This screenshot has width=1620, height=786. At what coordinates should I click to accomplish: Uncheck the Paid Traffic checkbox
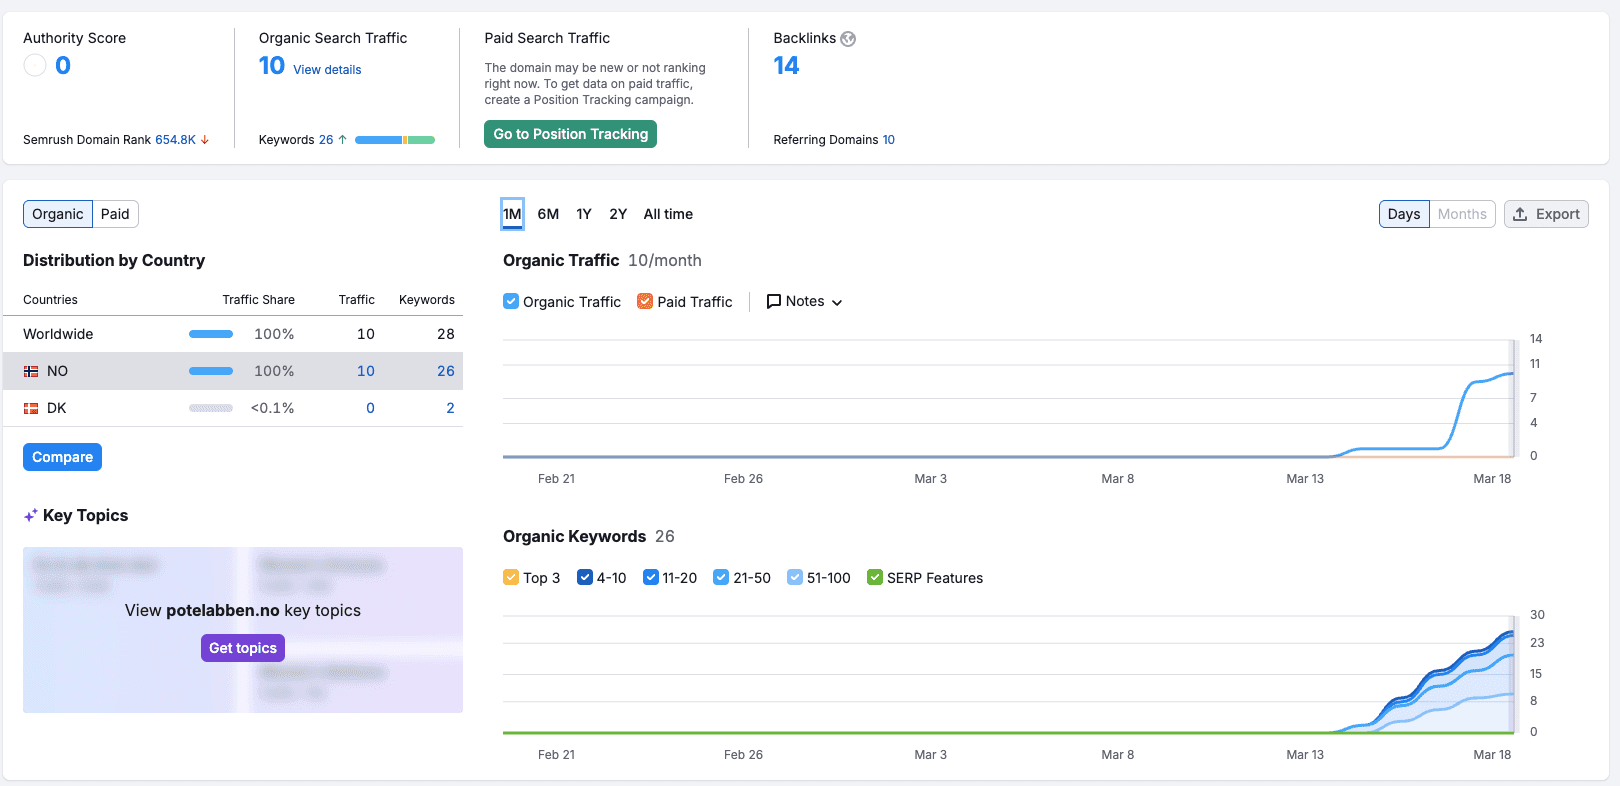(645, 301)
